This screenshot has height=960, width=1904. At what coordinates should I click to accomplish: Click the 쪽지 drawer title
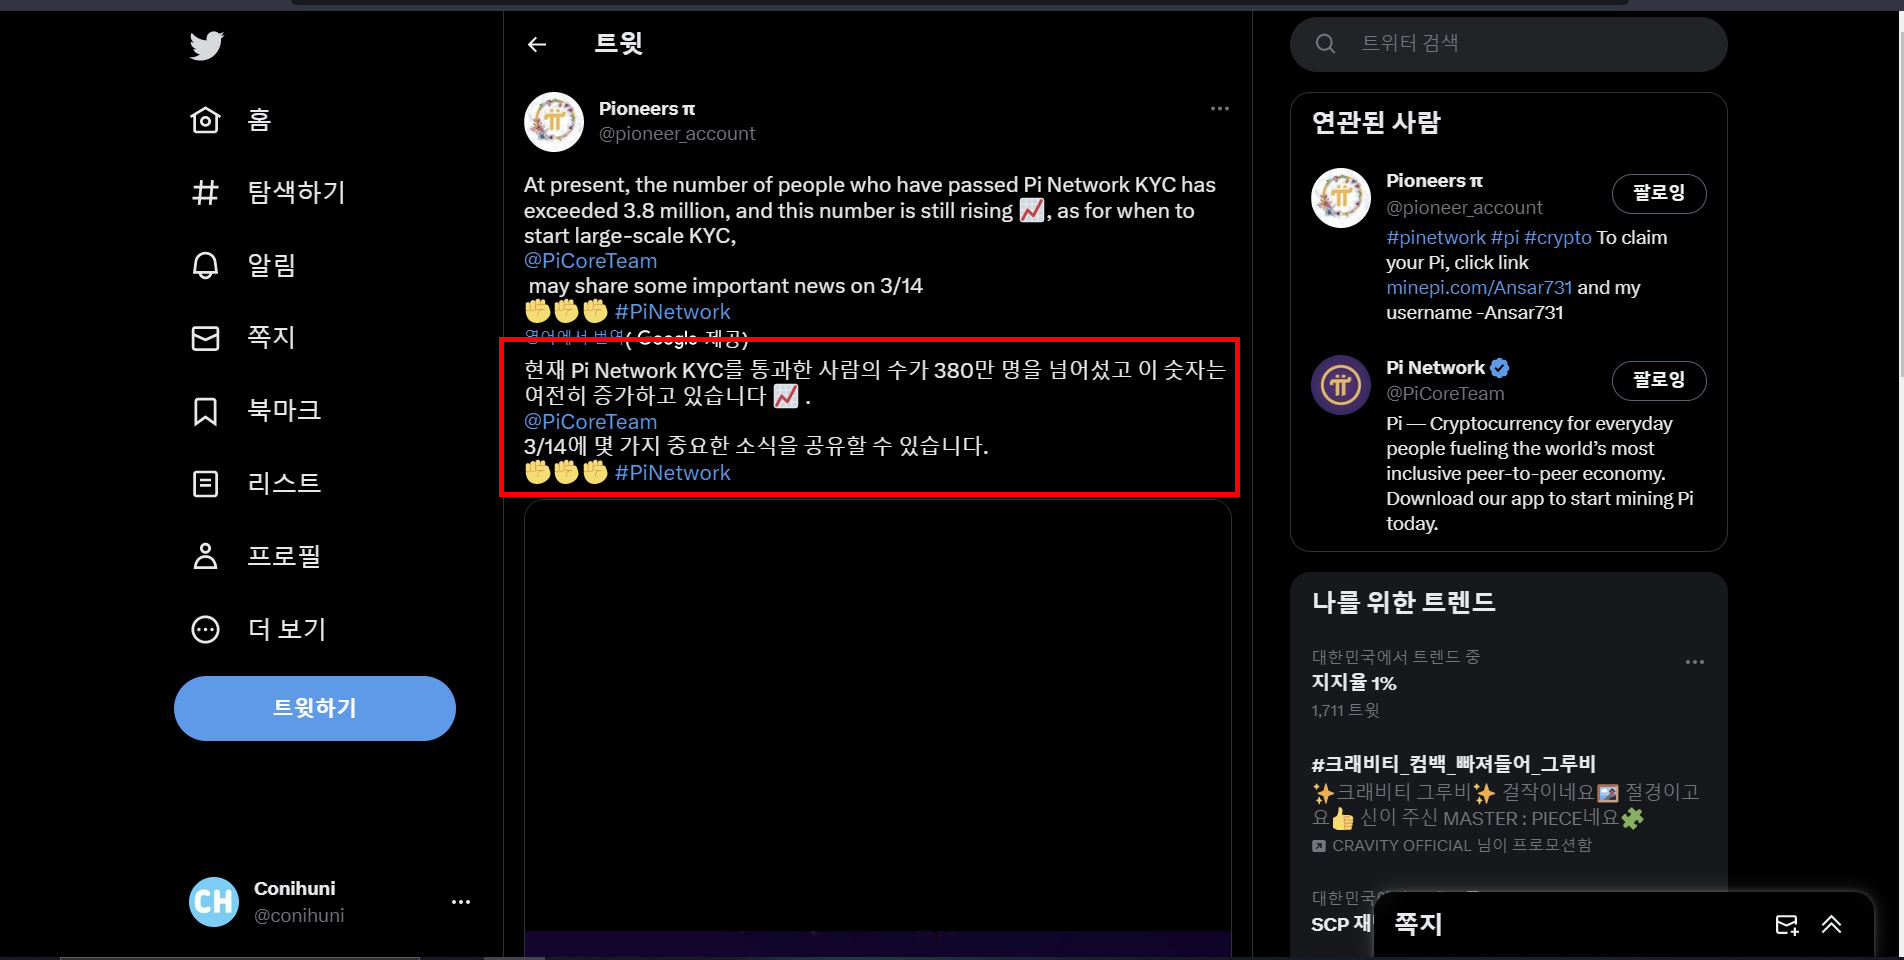click(1418, 924)
